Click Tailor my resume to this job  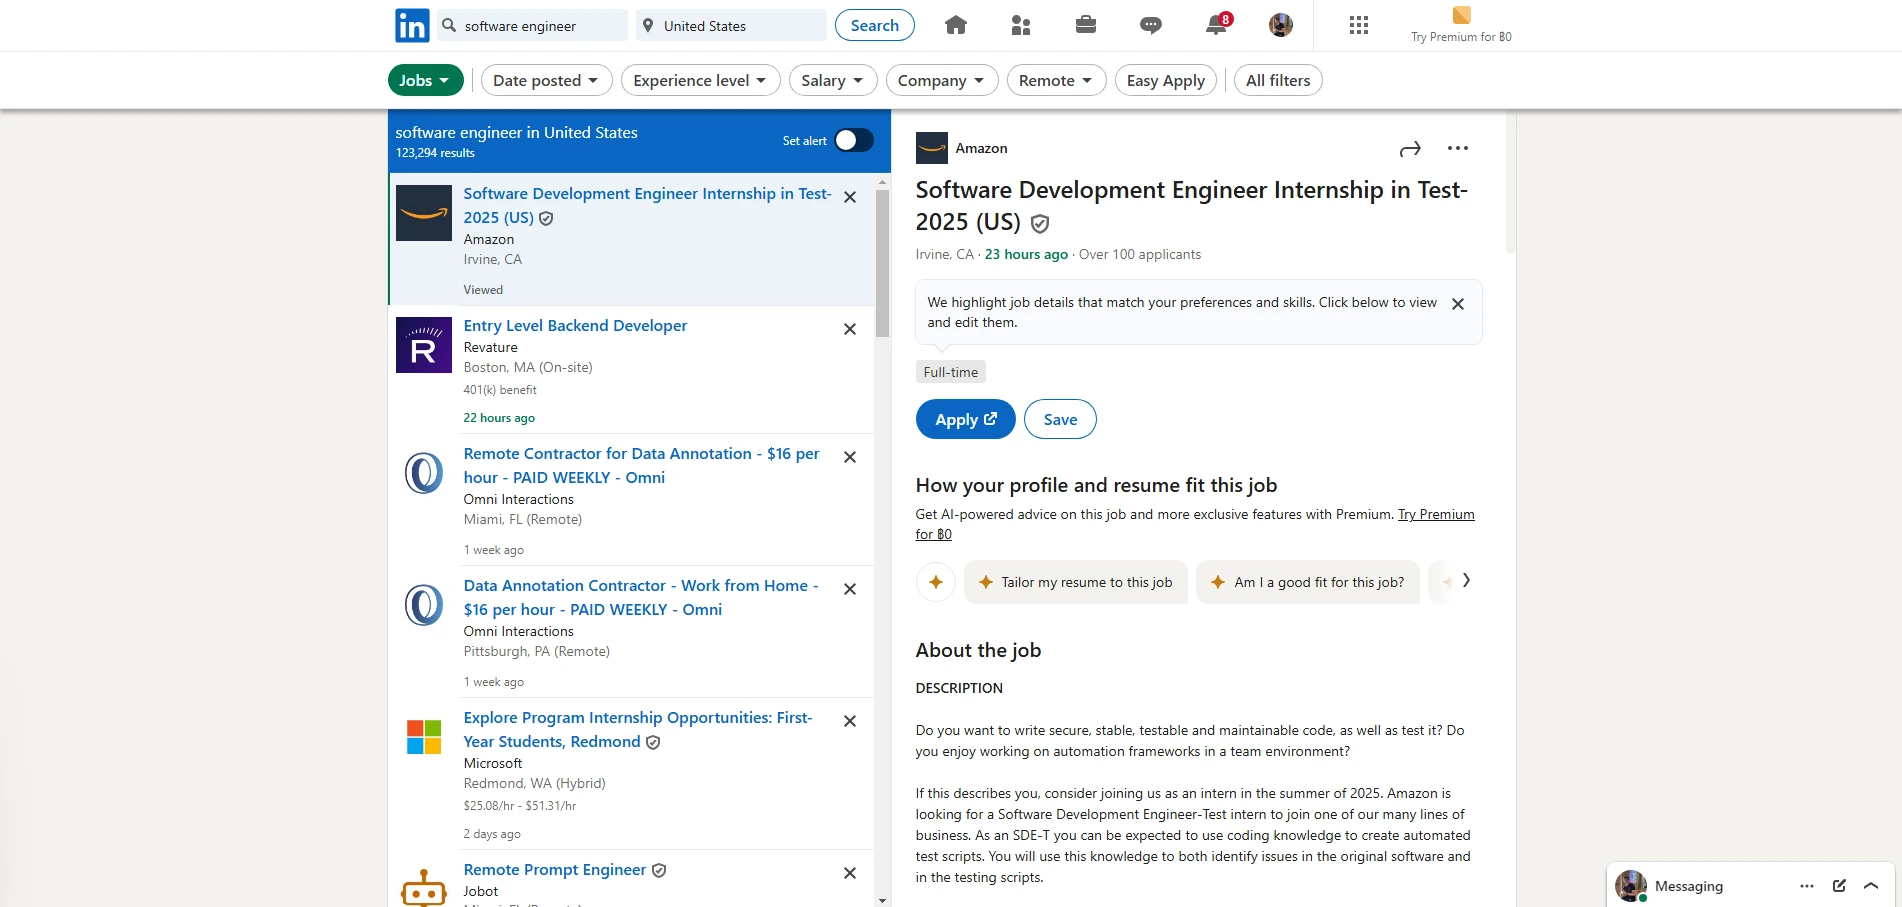click(1076, 582)
